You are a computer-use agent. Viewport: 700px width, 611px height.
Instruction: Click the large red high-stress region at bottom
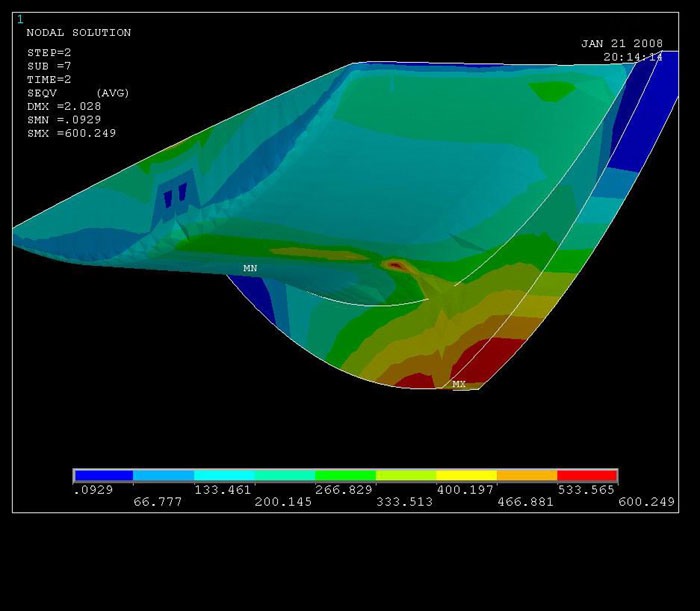click(x=487, y=361)
